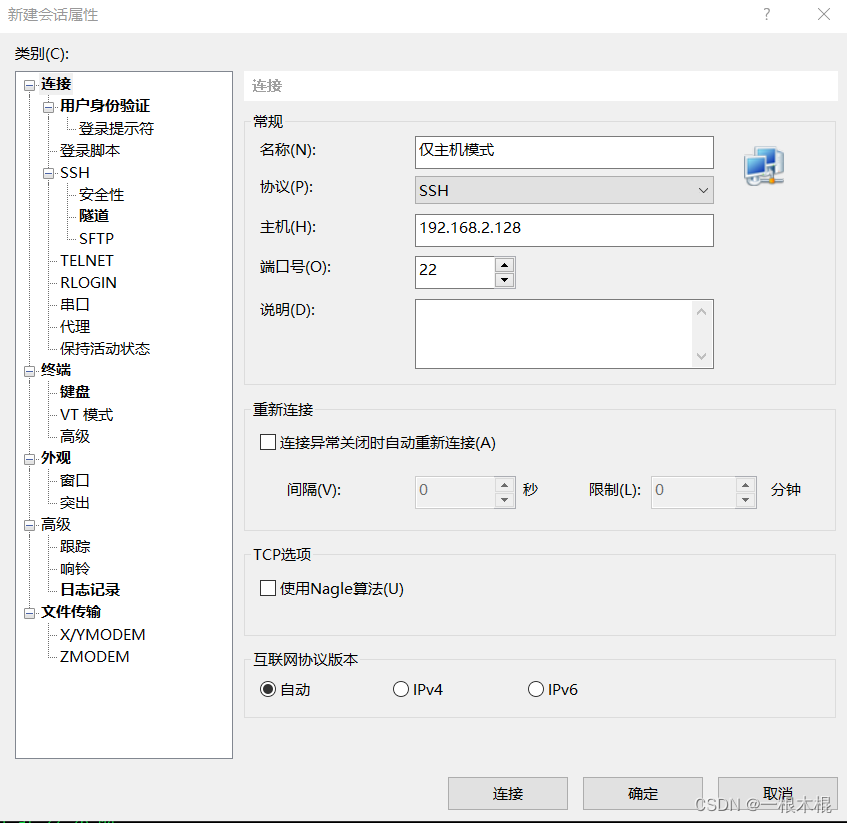Click the 取消 button
Image resolution: width=847 pixels, height=823 pixels.
778,793
